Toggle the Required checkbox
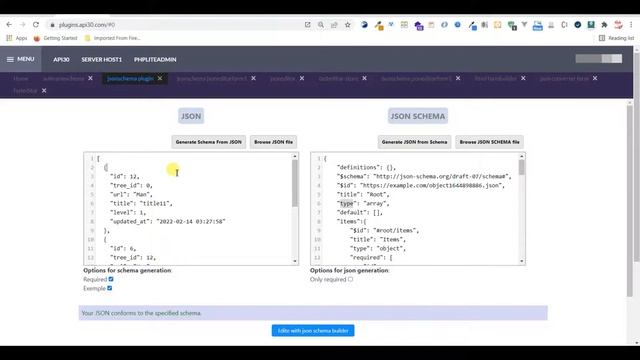 (111, 279)
